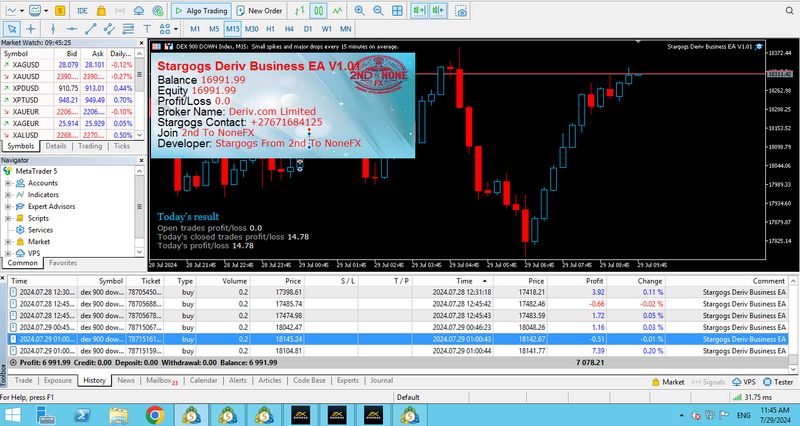Select the horizontal line drawing tool
800x426 pixels.
[71, 29]
